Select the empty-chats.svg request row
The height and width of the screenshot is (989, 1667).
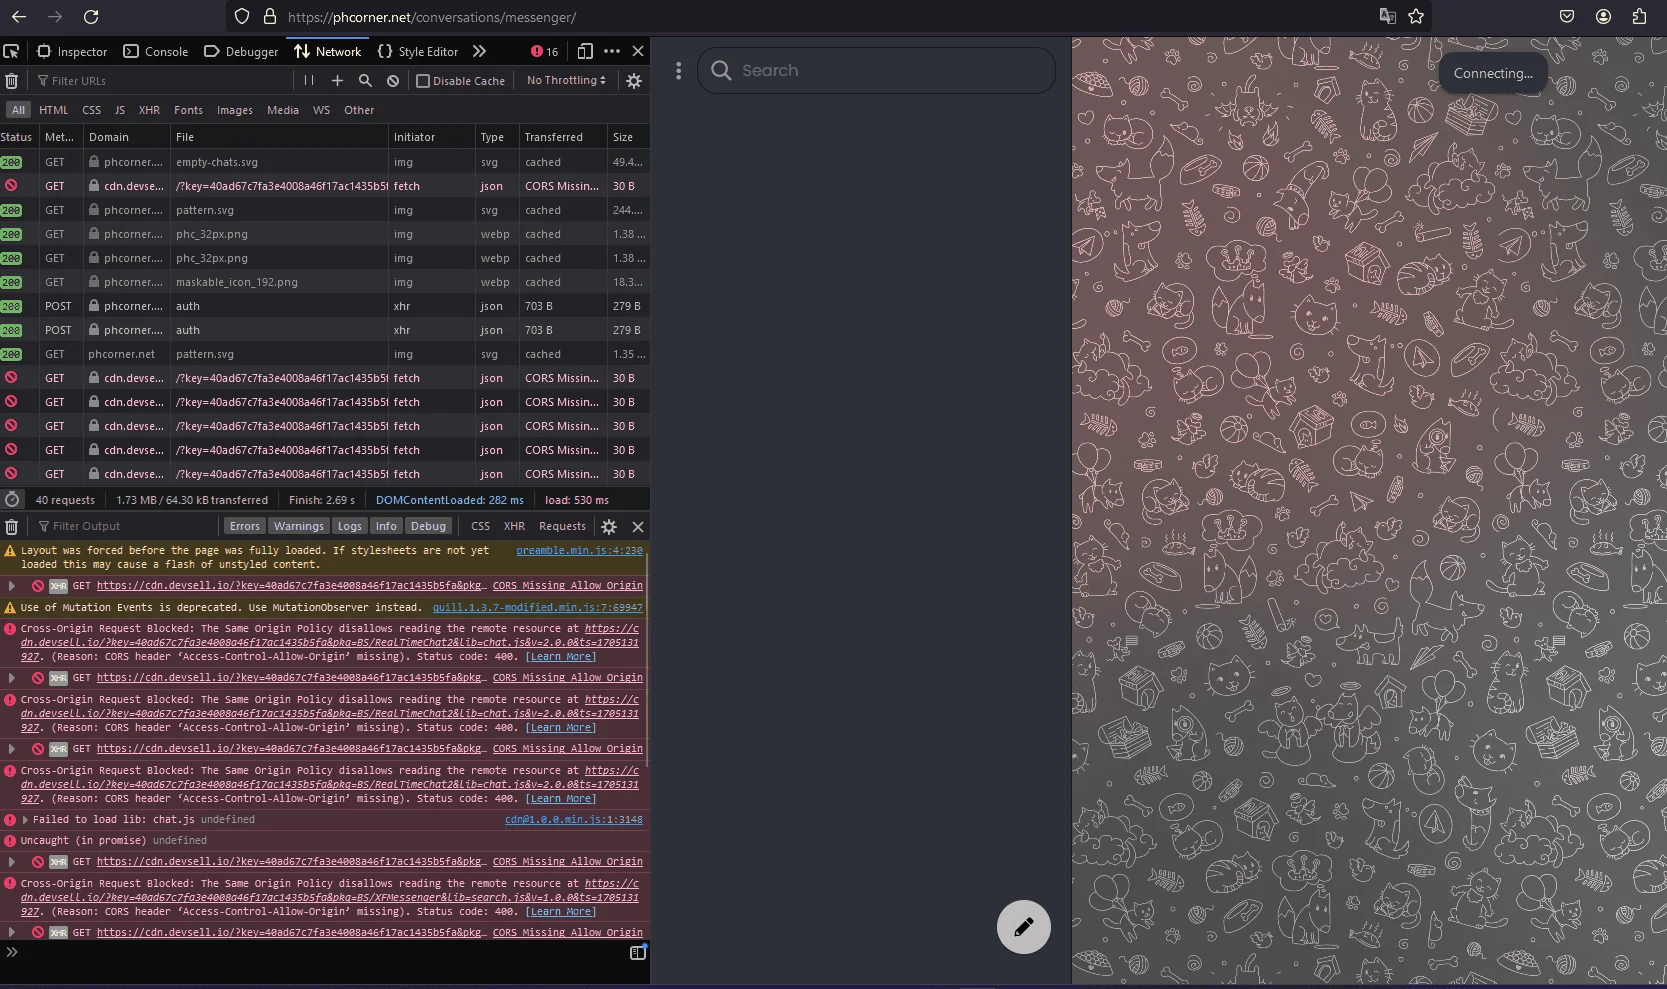325,162
